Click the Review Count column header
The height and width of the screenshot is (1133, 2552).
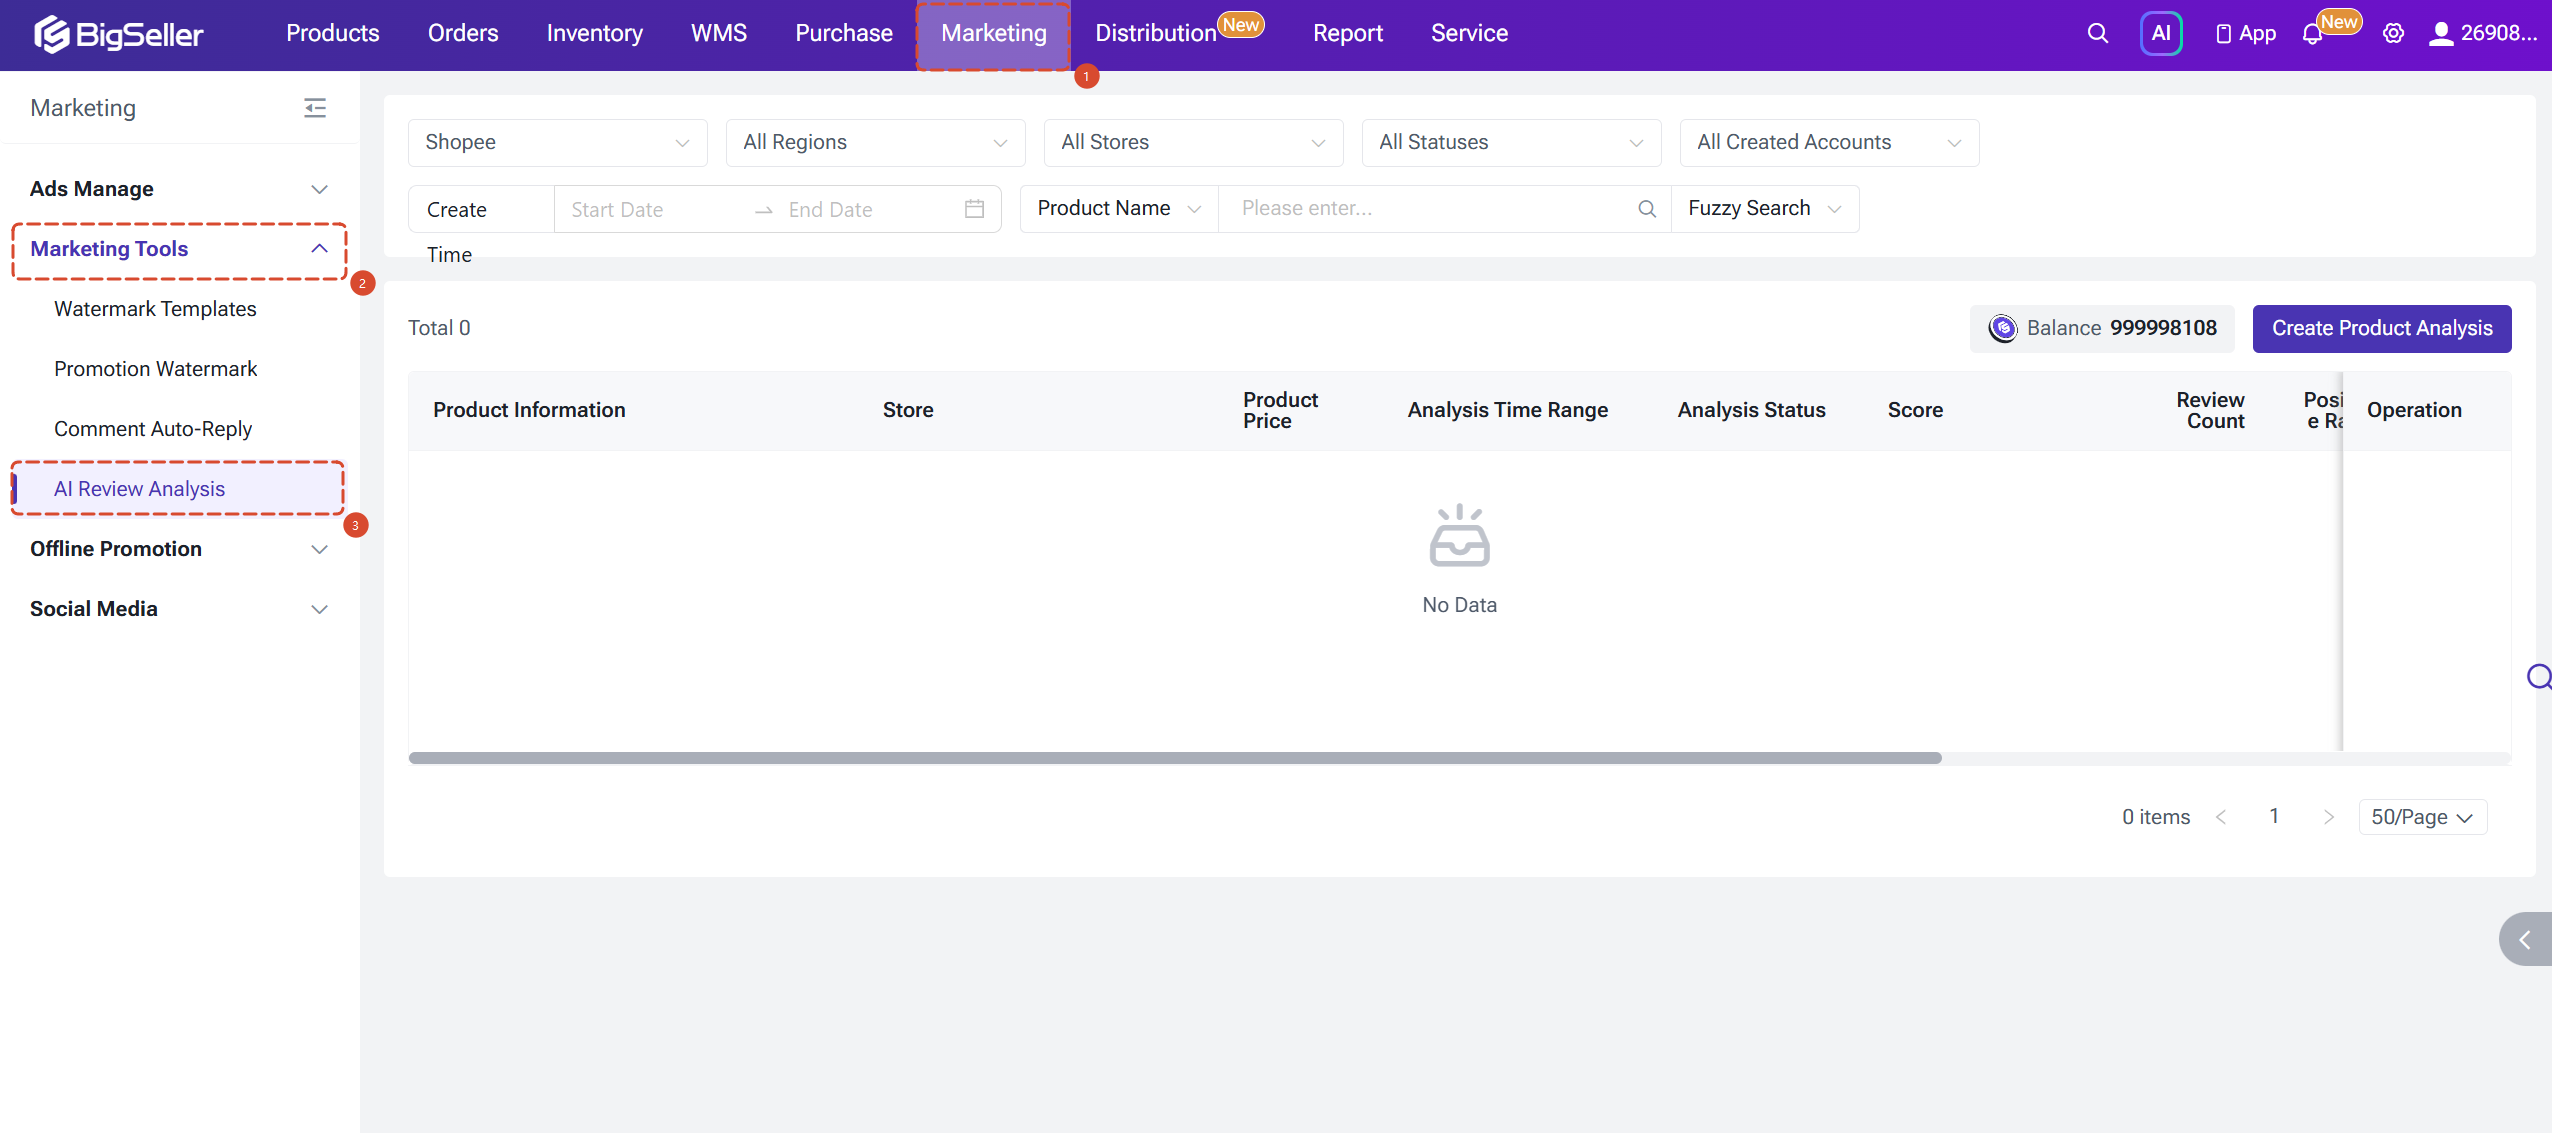2210,410
